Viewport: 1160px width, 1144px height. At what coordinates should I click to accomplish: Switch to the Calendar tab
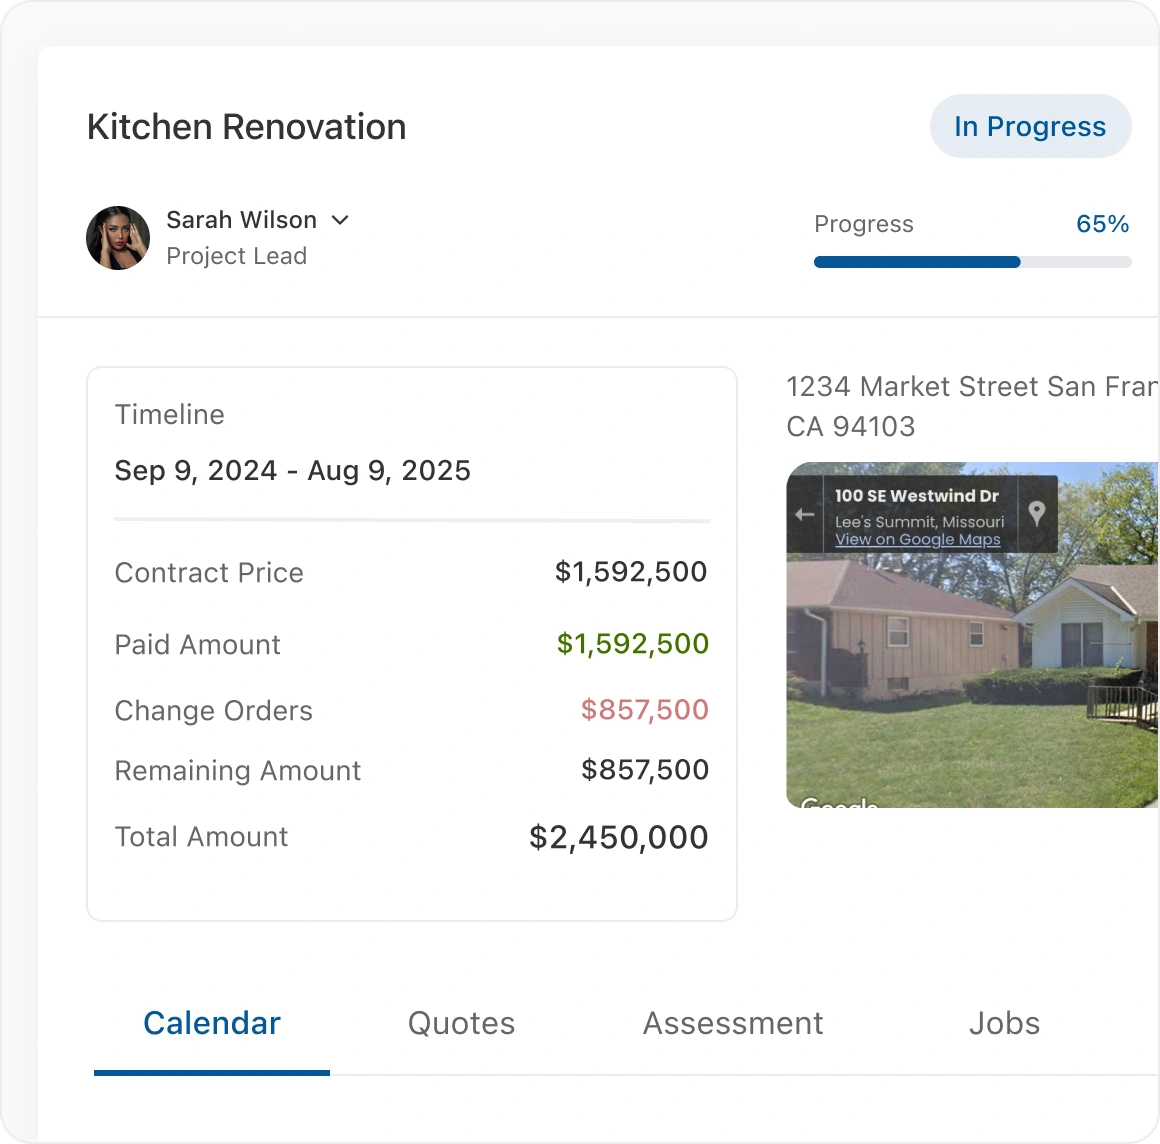(212, 1023)
